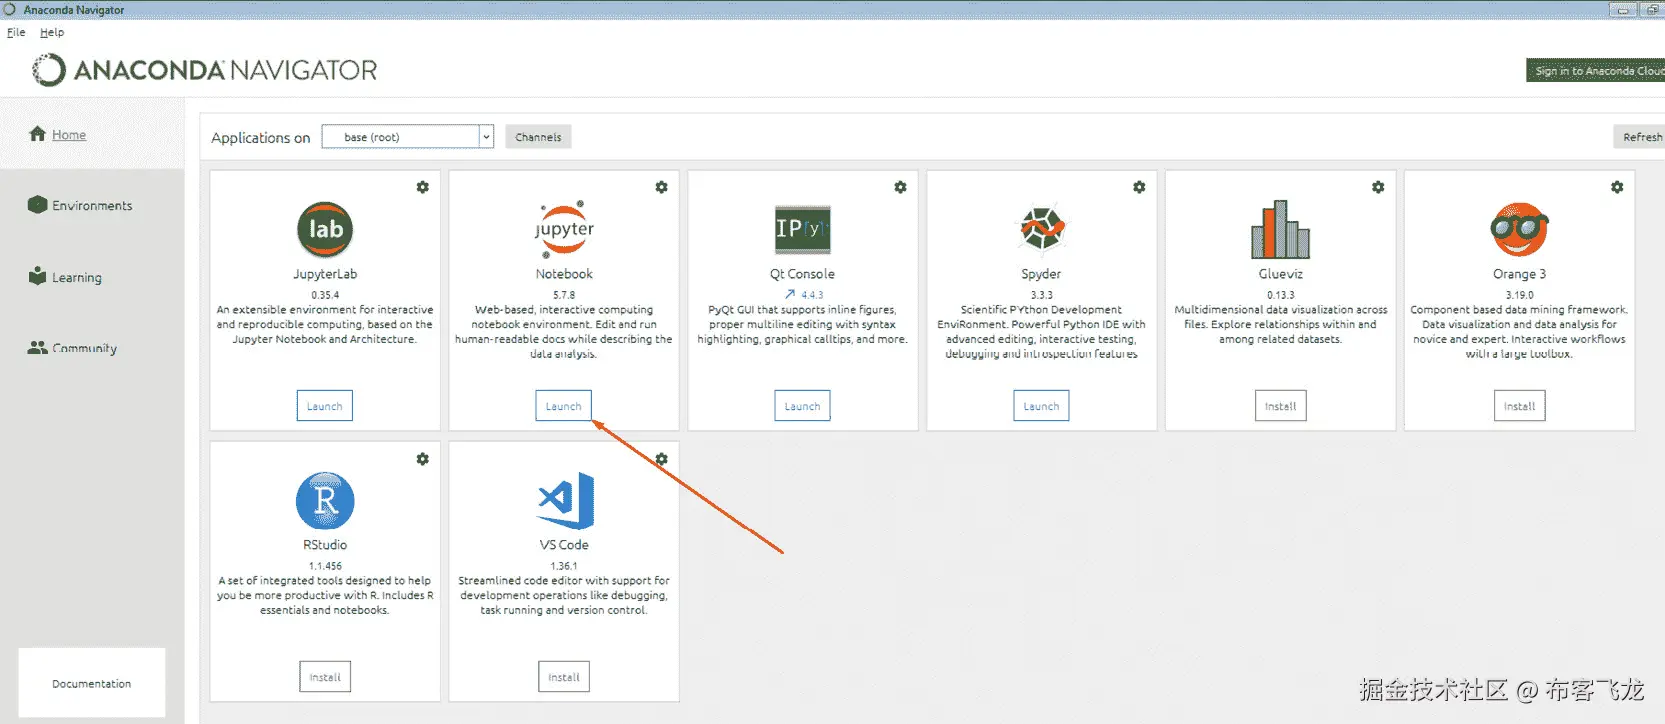The image size is (1665, 724).
Task: Click the Applications on label
Action: point(261,138)
